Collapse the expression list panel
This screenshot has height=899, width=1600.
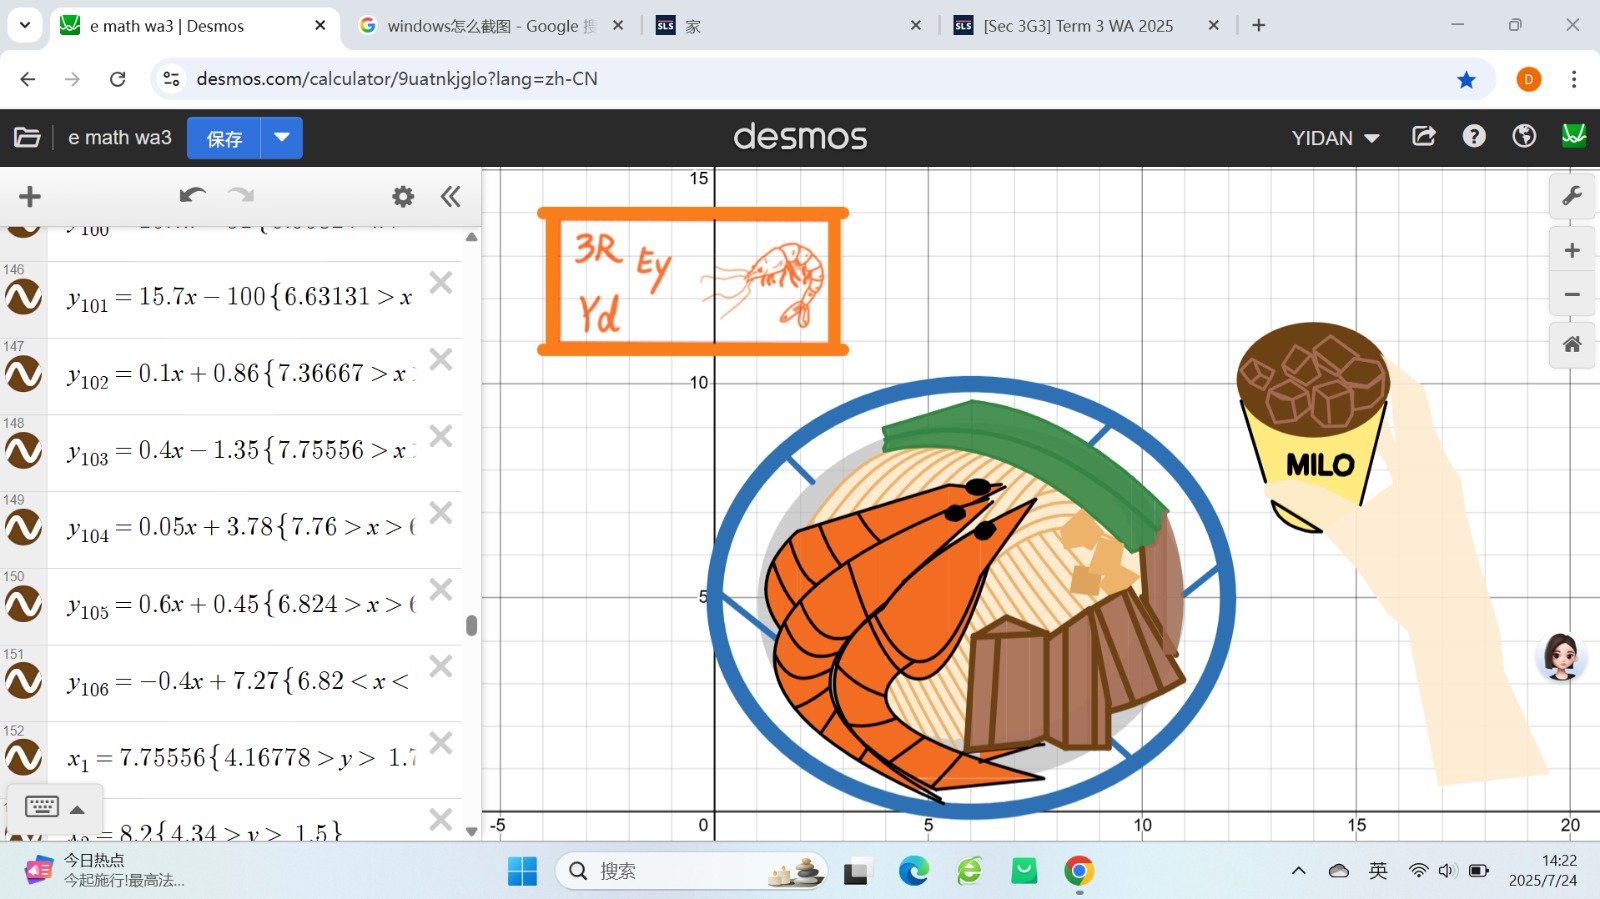pyautogui.click(x=451, y=197)
